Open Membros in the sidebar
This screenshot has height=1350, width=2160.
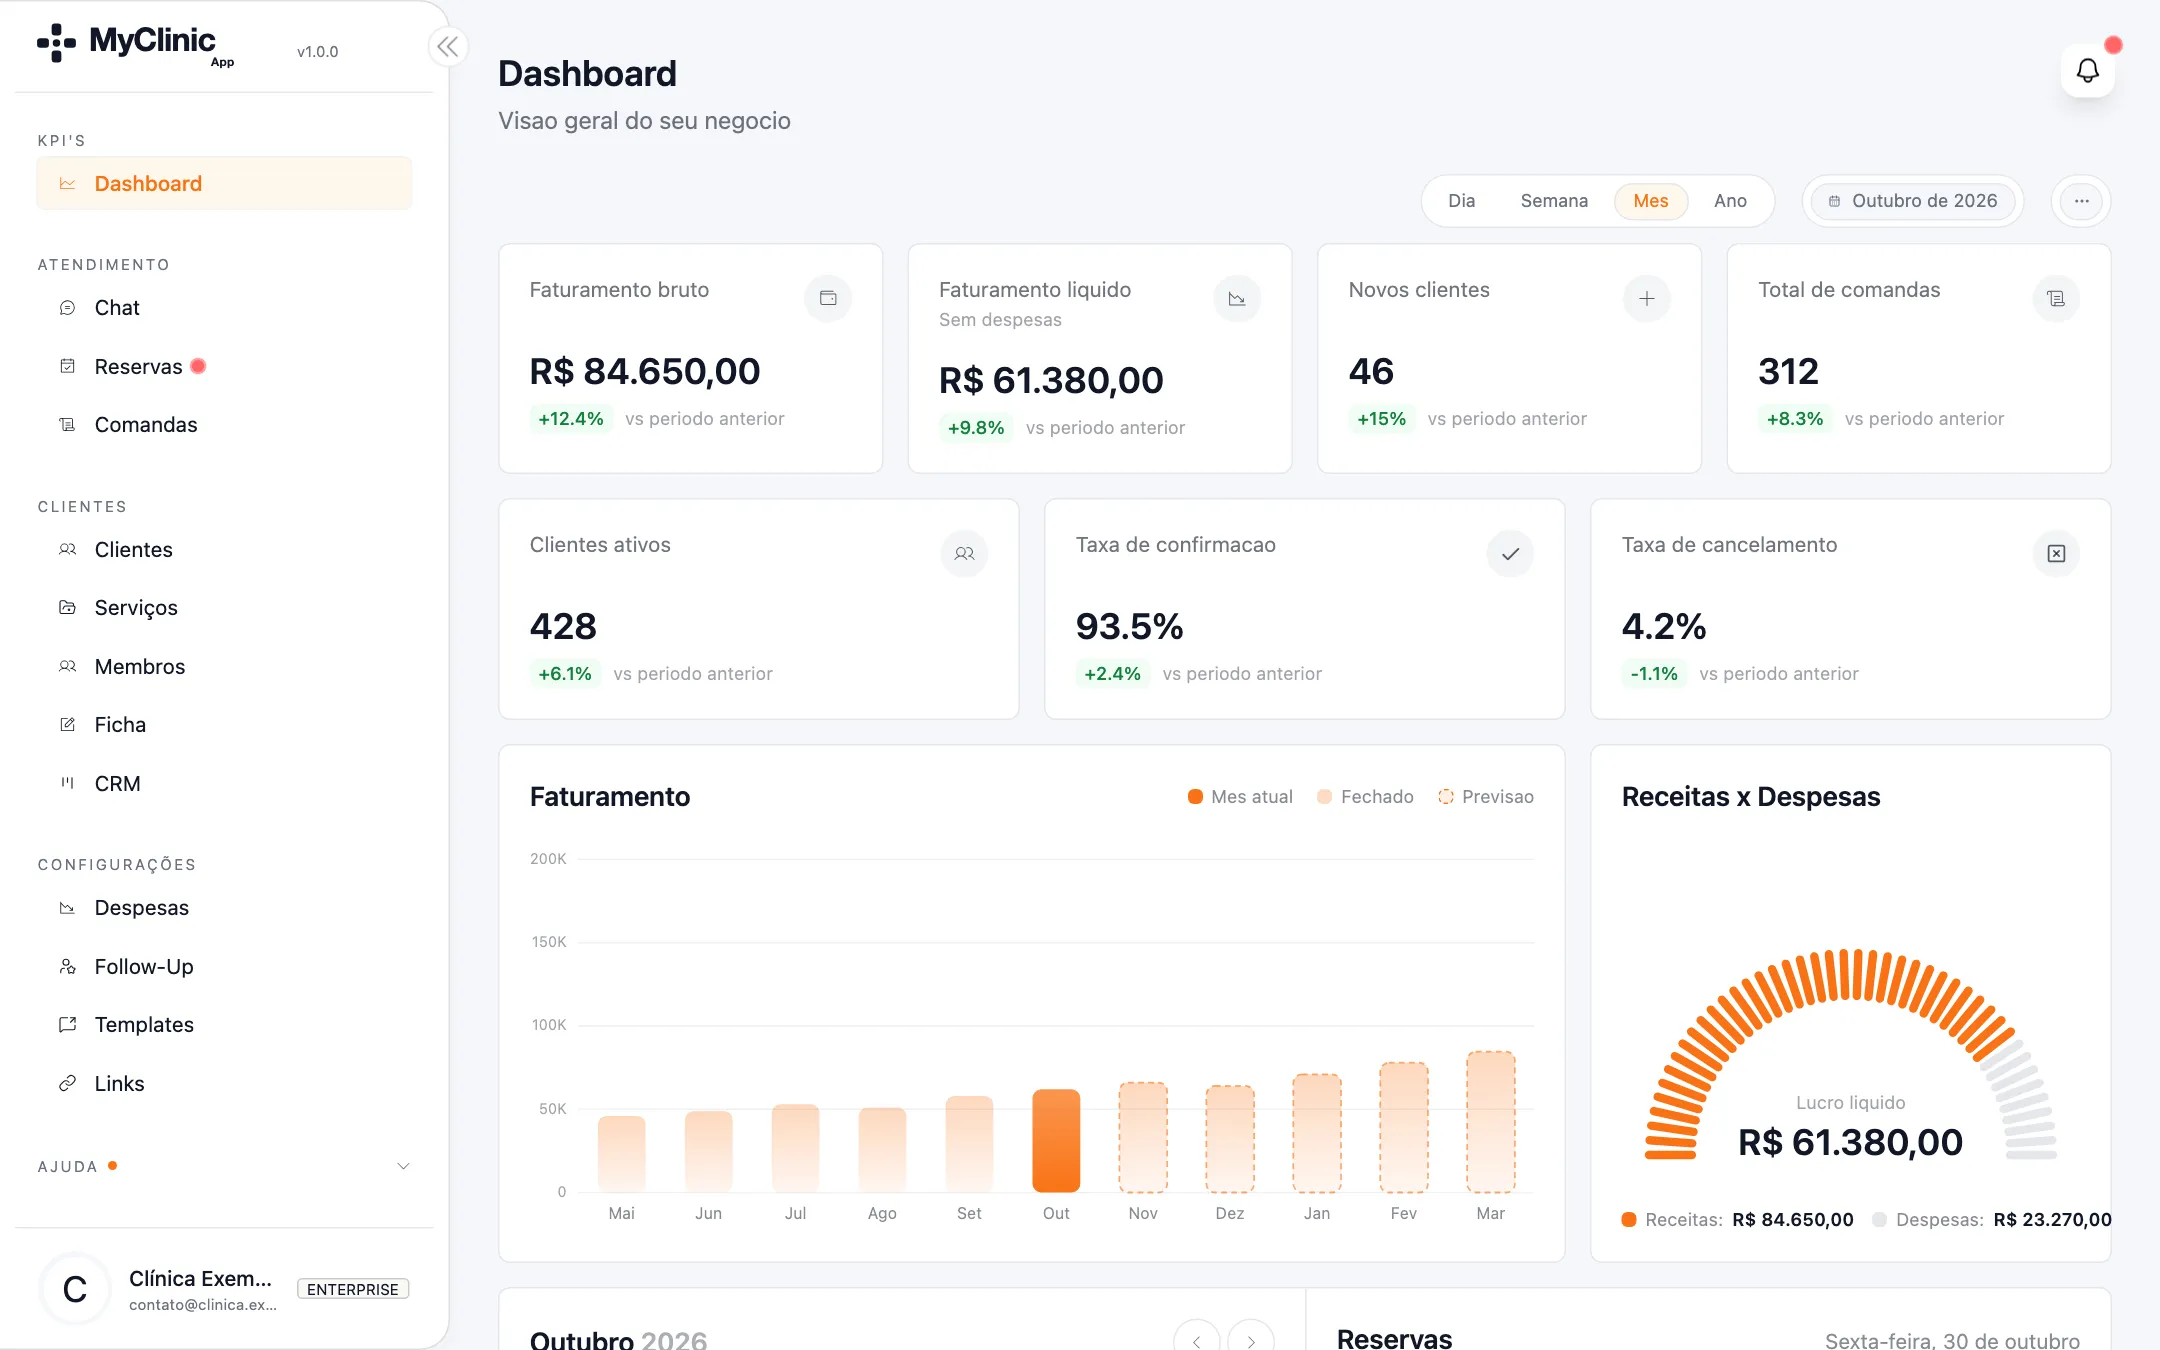224,667
